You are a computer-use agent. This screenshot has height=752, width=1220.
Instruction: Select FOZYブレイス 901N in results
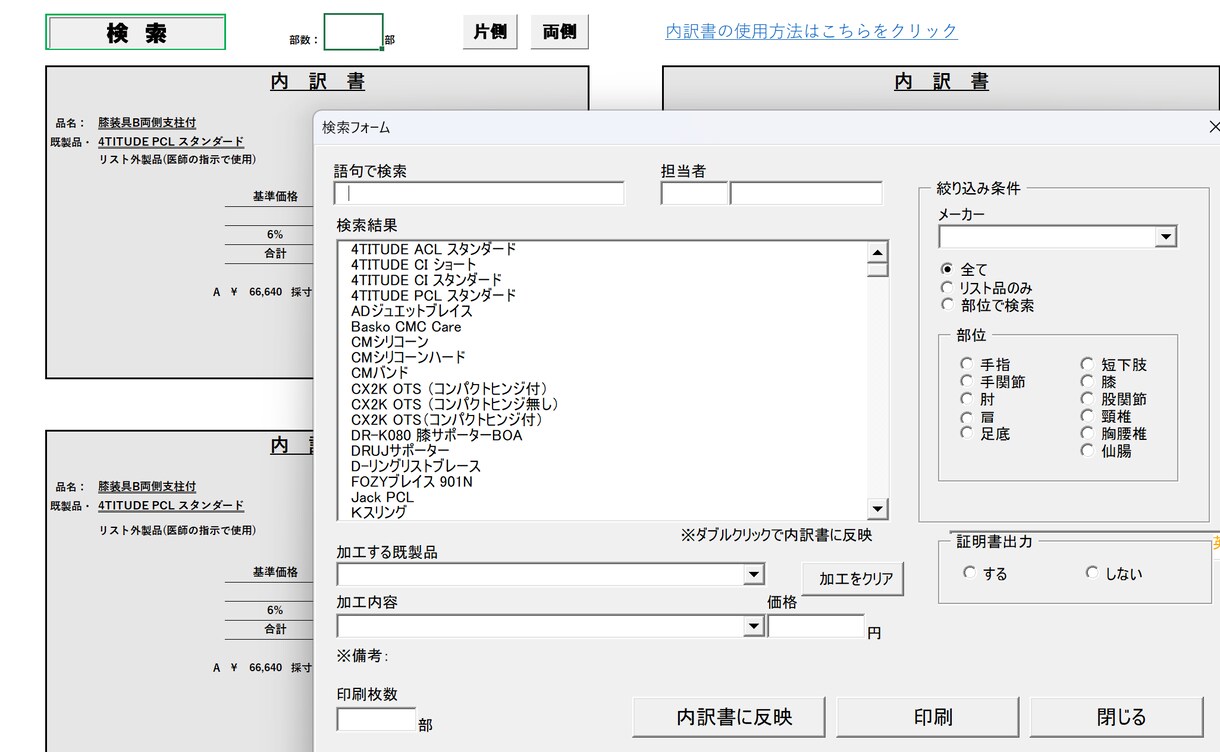click(x=411, y=482)
